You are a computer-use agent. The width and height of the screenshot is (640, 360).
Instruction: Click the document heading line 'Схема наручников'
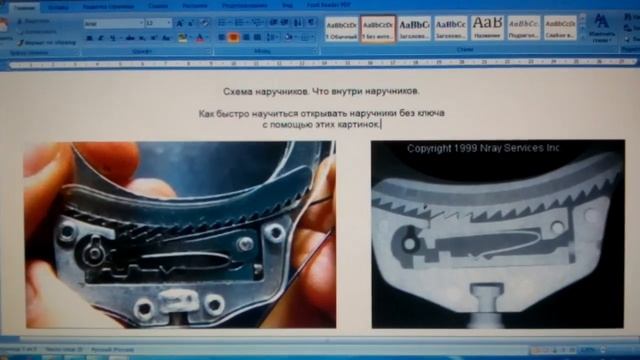[321, 91]
